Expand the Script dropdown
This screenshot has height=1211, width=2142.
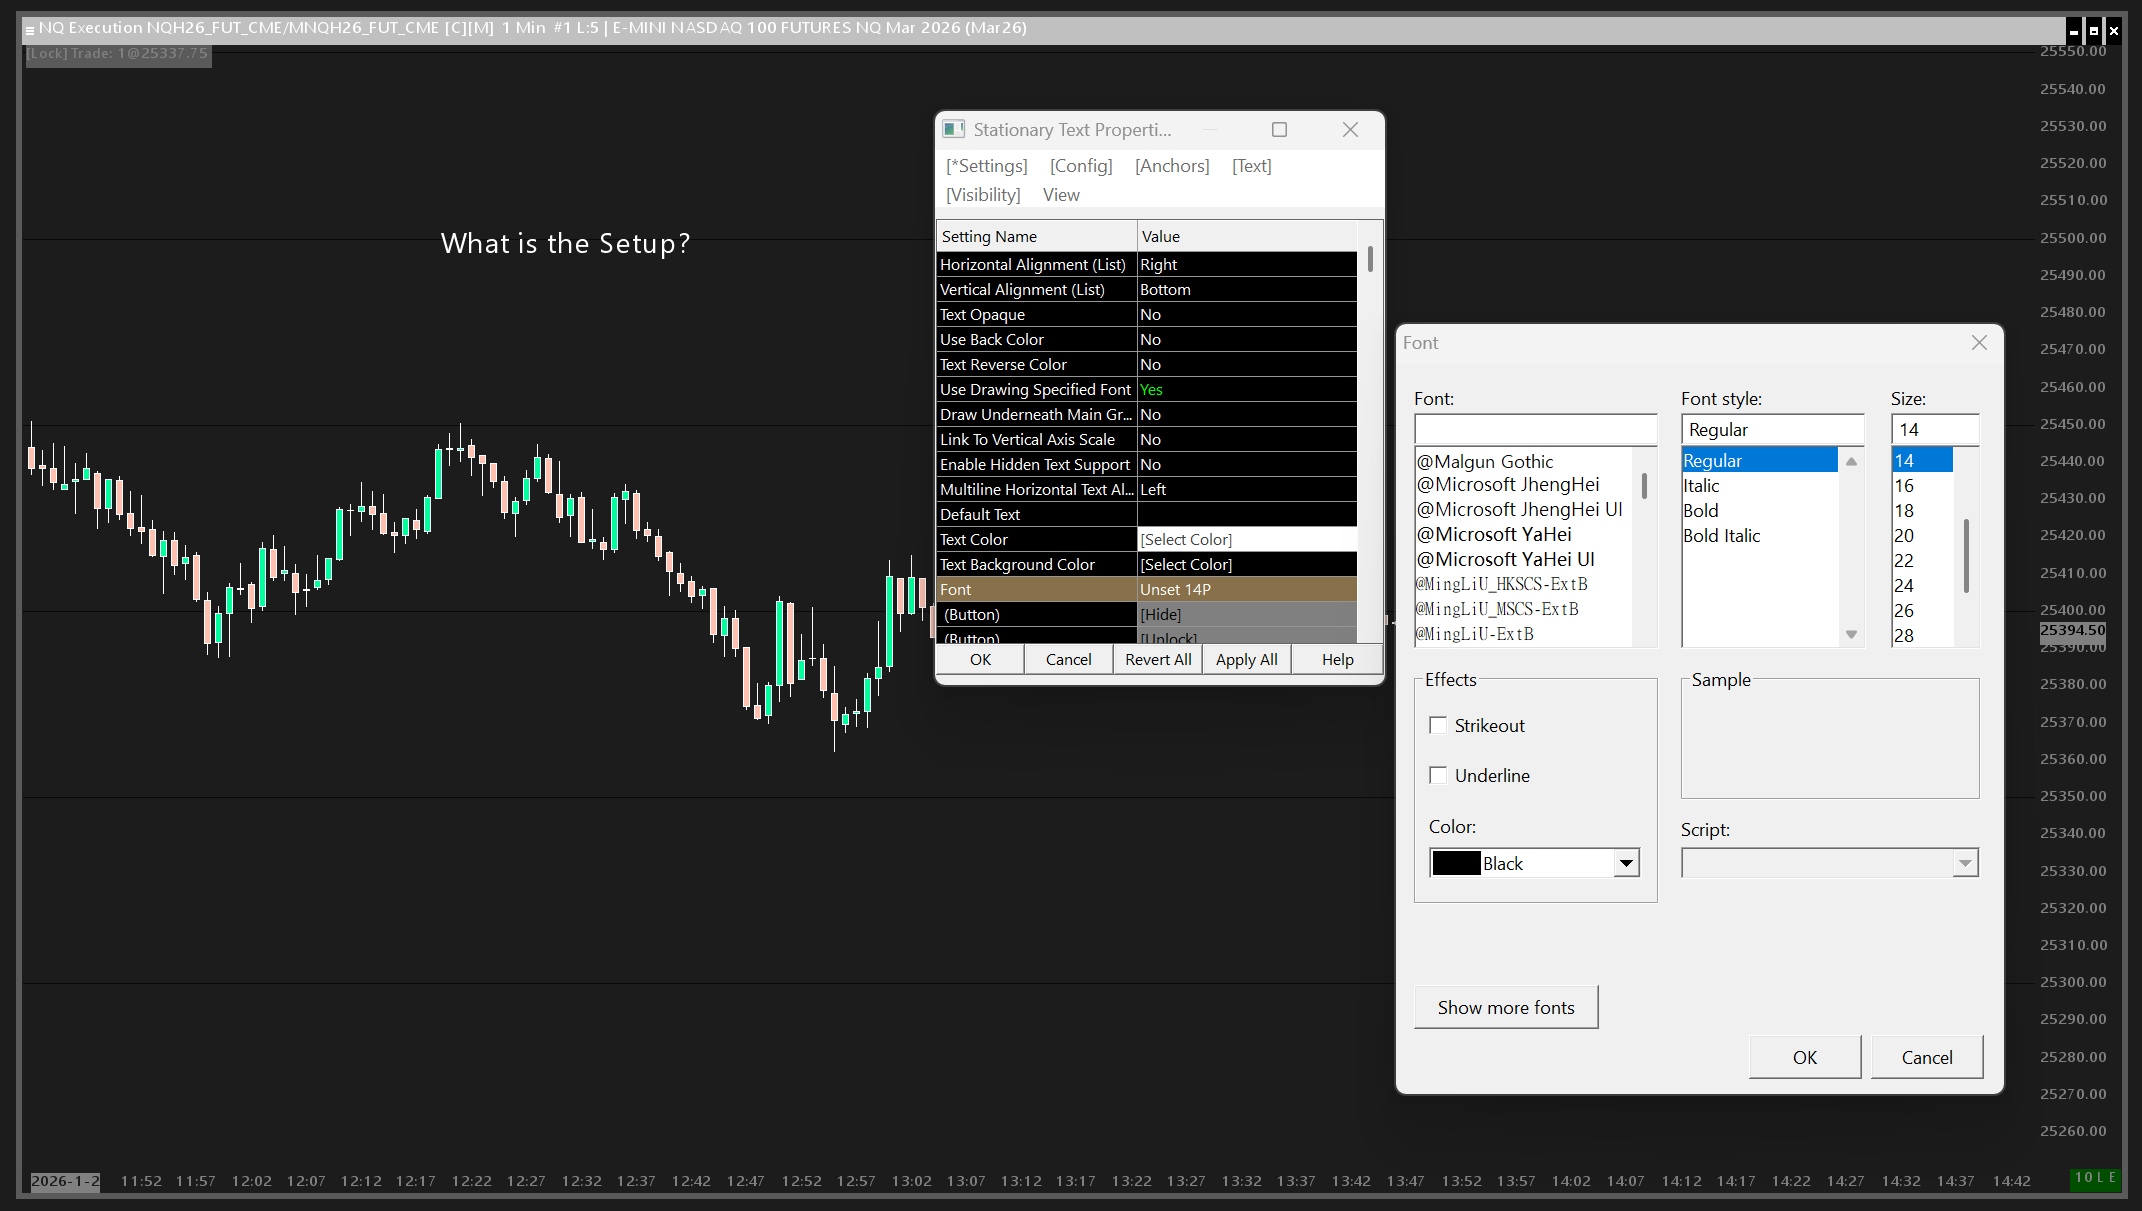[x=1964, y=863]
